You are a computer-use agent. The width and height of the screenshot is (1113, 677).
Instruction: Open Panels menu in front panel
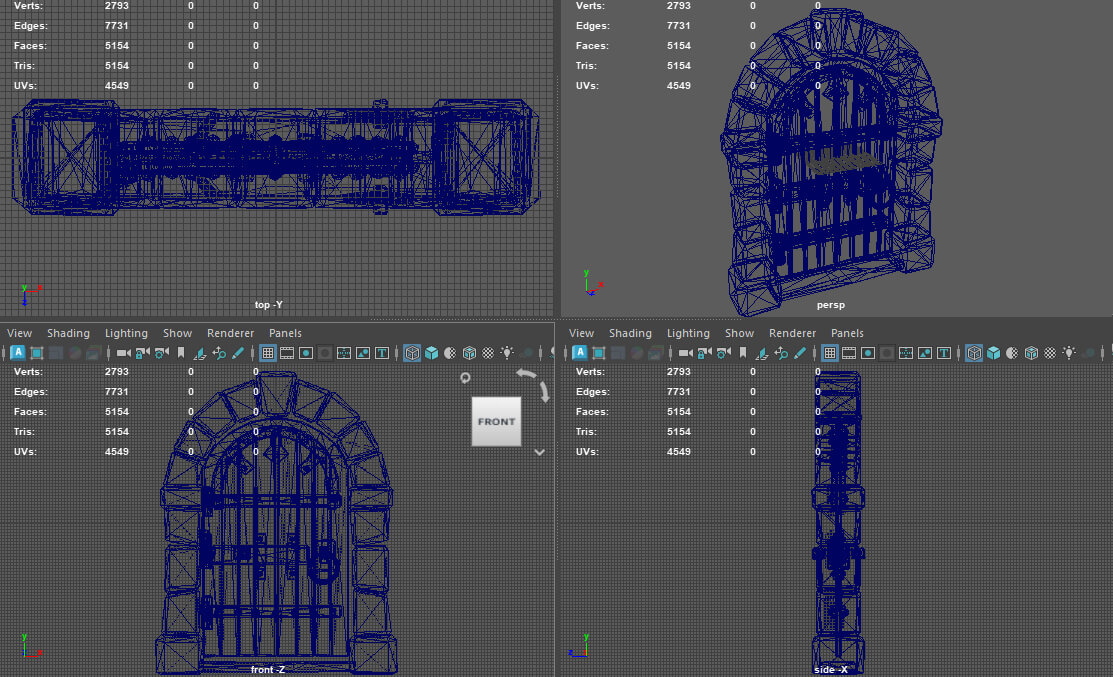(x=285, y=333)
